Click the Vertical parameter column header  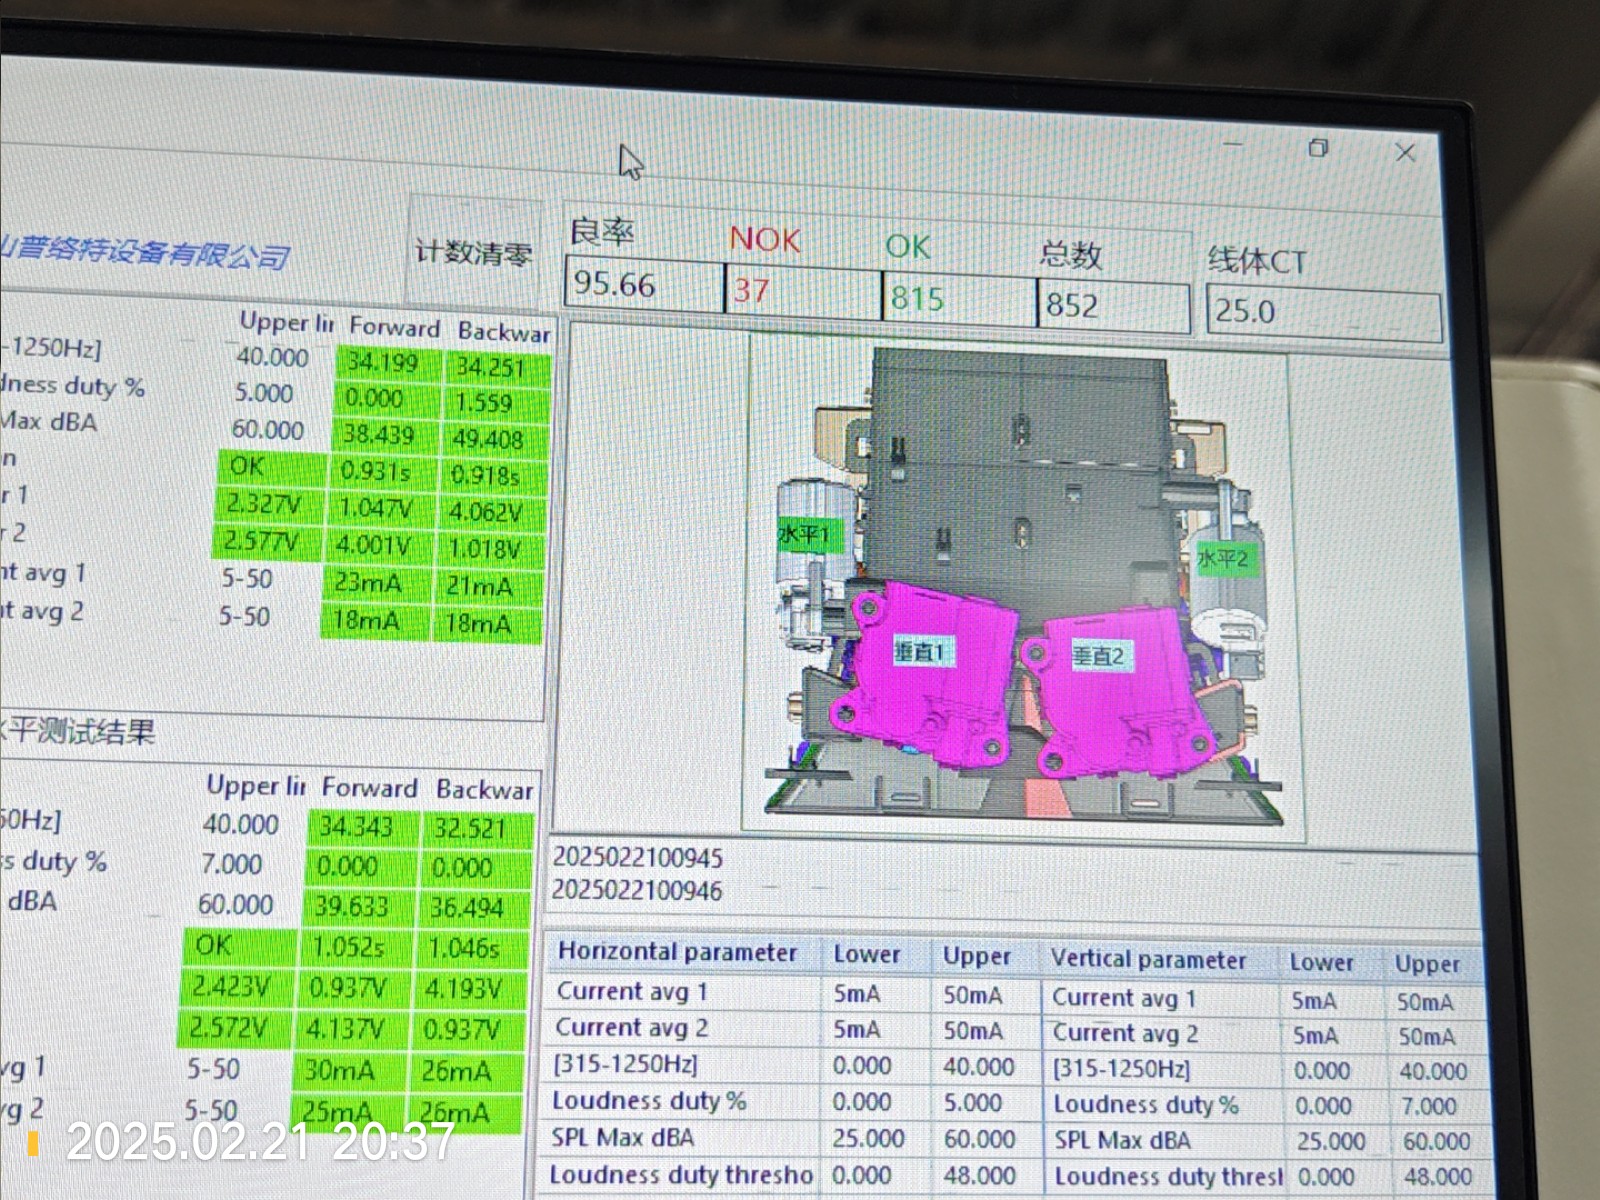1148,960
